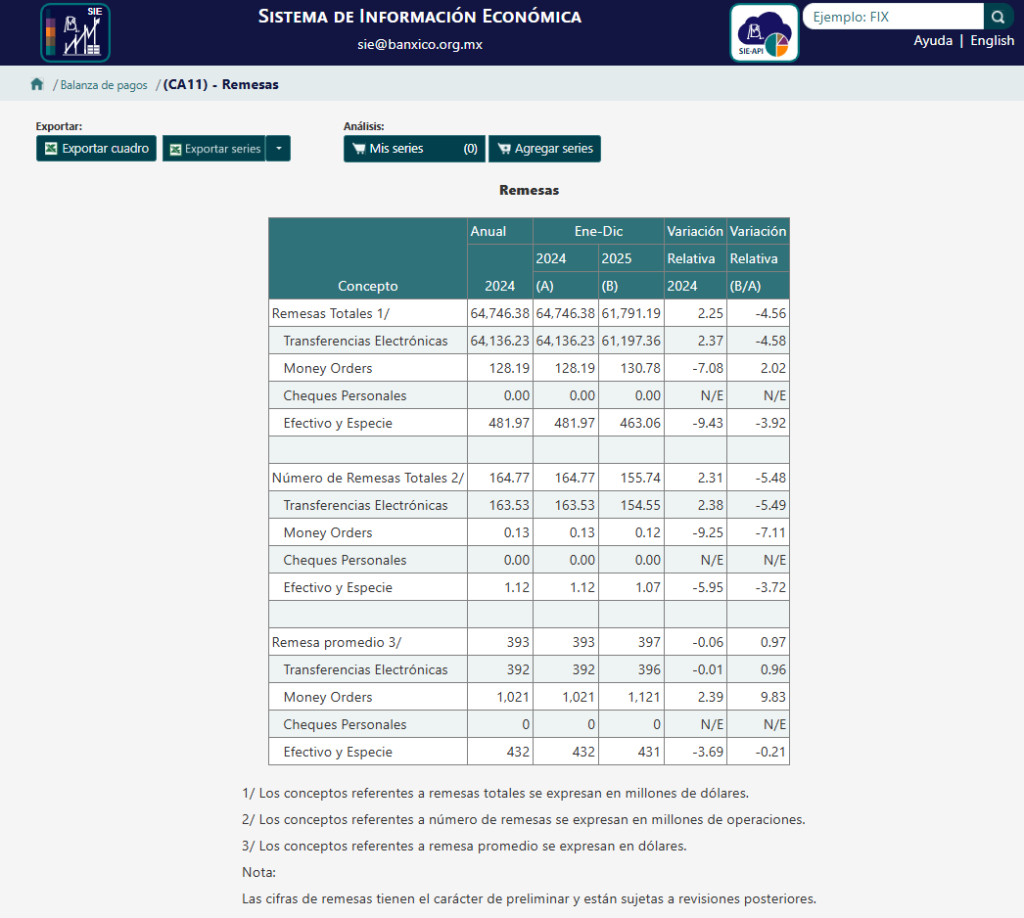Select the Número de Remesas Totales 2/ row

coord(367,478)
